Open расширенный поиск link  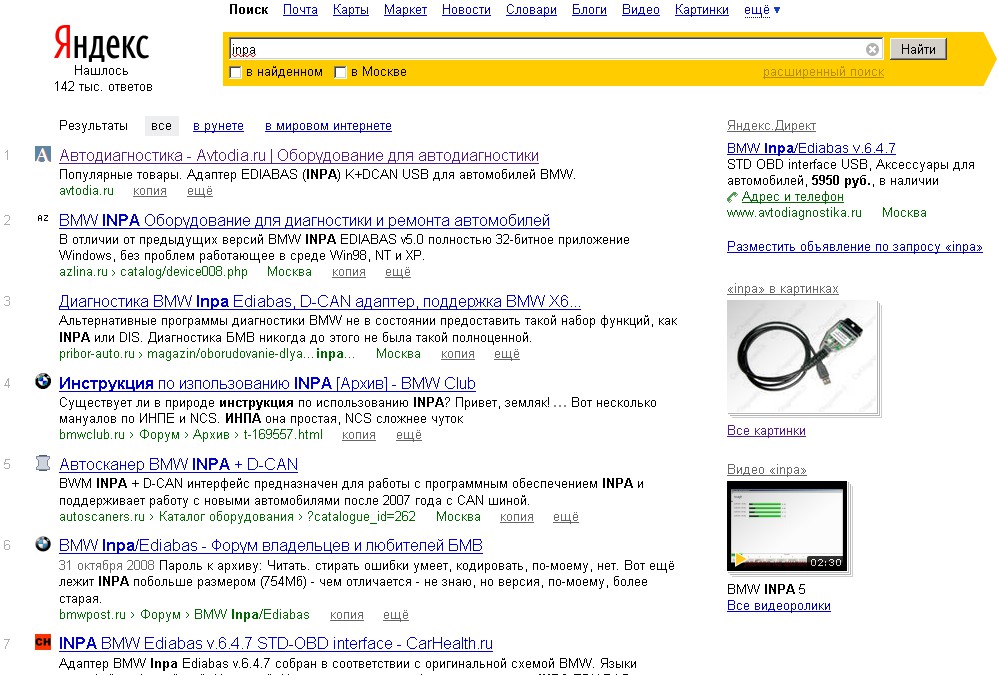coord(823,72)
